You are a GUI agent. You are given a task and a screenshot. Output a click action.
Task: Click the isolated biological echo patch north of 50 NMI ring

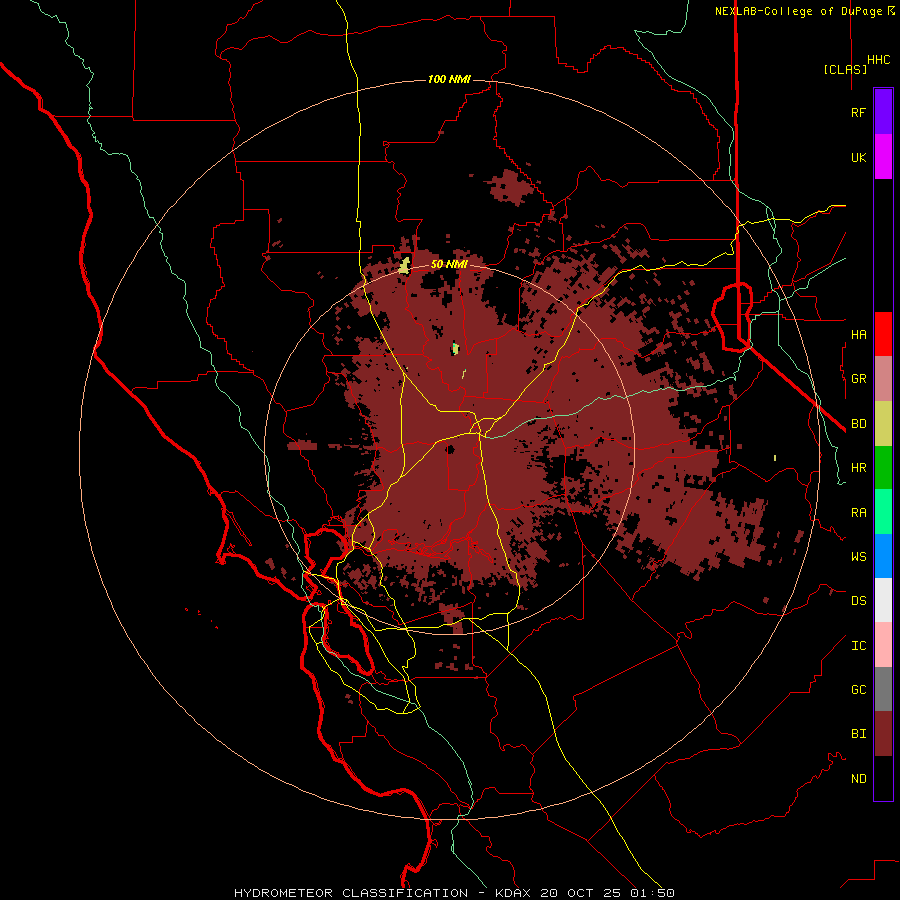click(x=510, y=187)
